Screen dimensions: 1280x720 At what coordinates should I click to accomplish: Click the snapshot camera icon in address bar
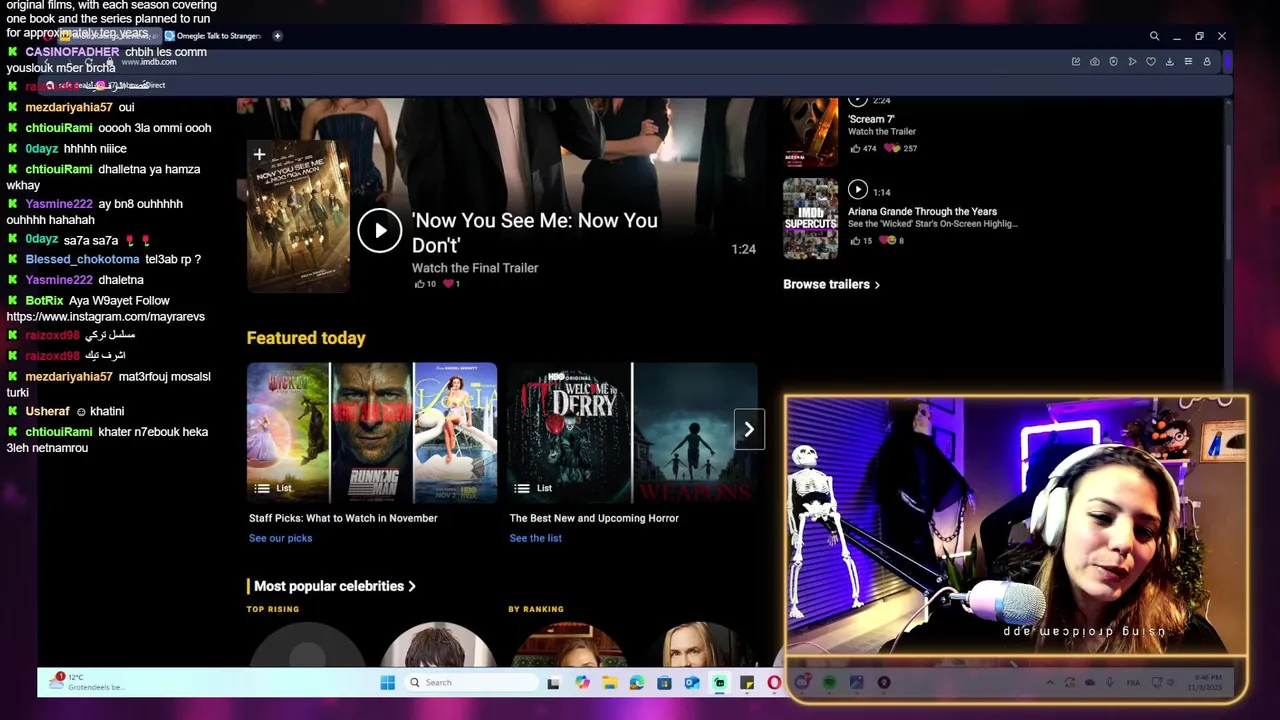(x=1094, y=62)
